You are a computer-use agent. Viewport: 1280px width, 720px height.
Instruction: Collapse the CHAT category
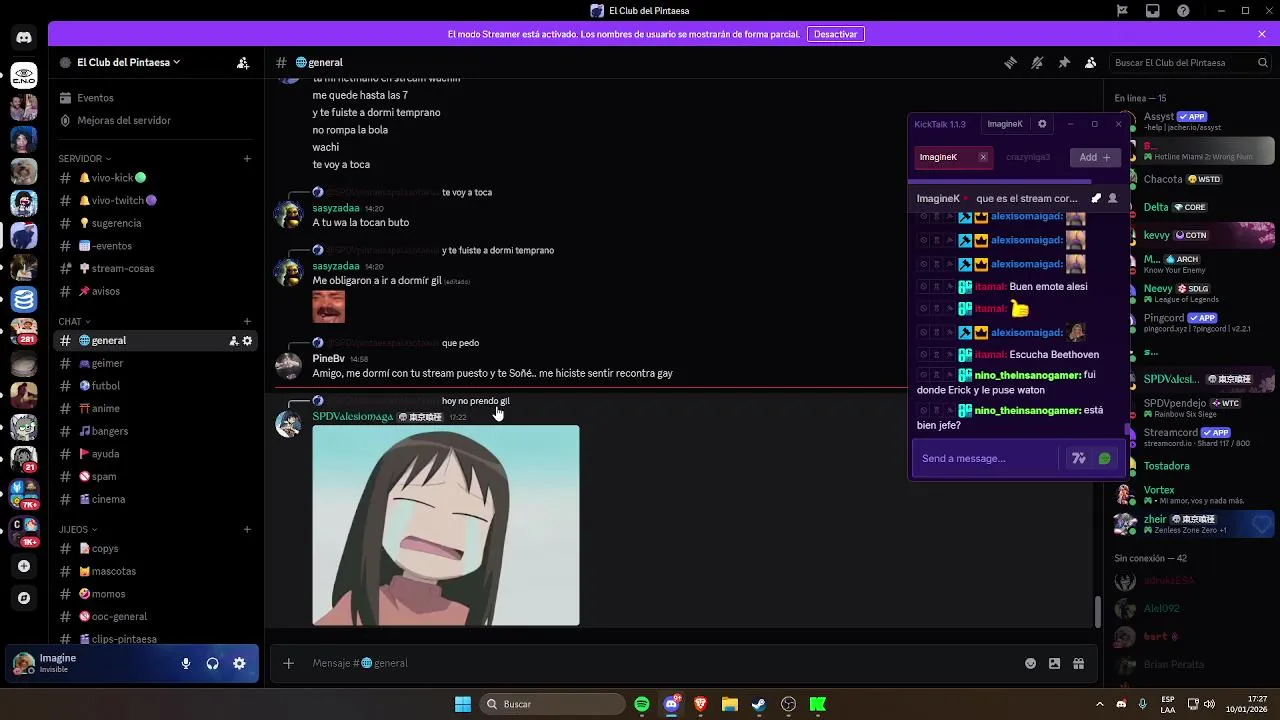coord(74,322)
